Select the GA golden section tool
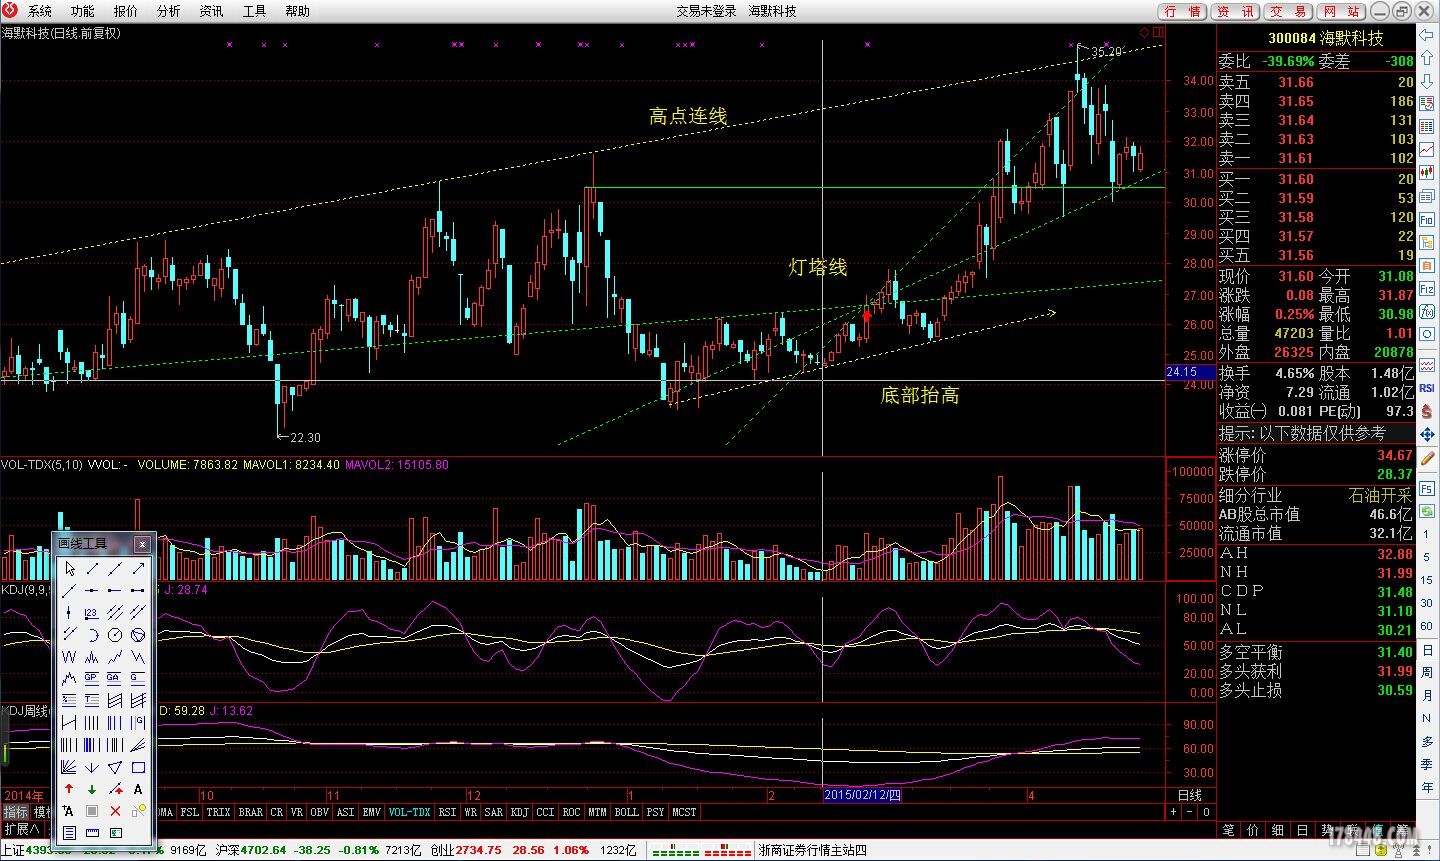1440x861 pixels. coord(115,679)
